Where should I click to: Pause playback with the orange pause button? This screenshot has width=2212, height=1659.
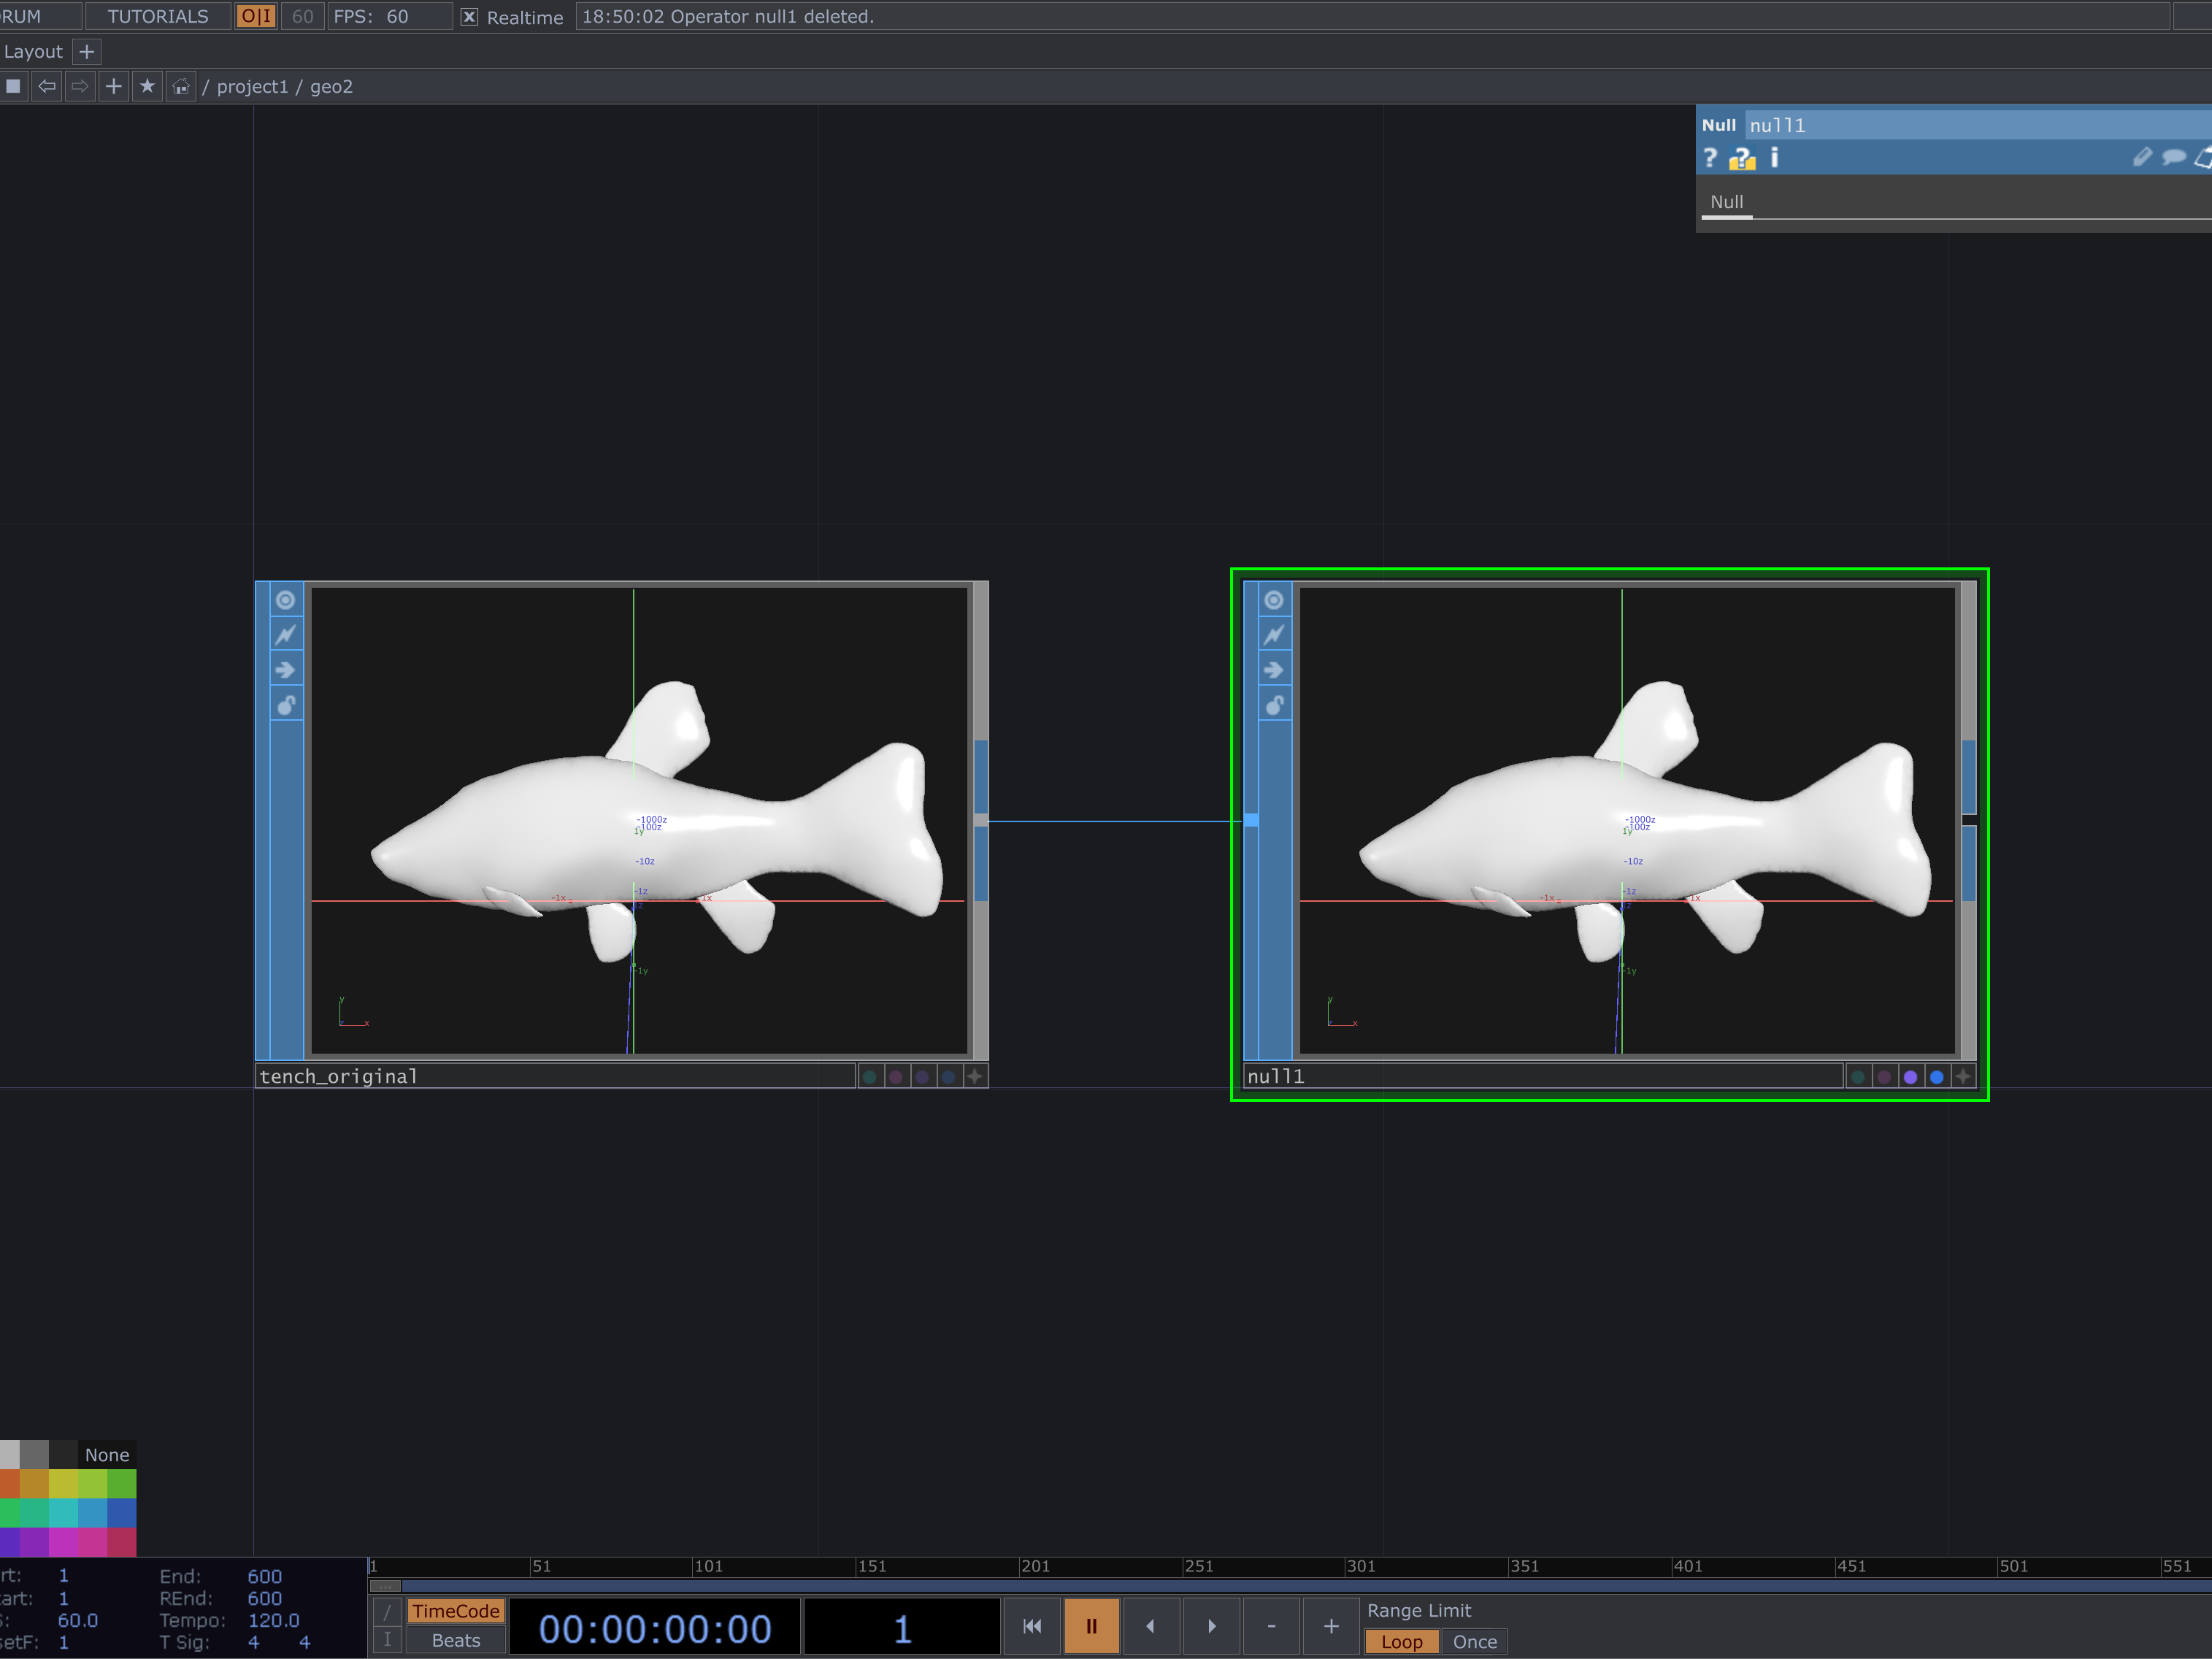(1091, 1627)
